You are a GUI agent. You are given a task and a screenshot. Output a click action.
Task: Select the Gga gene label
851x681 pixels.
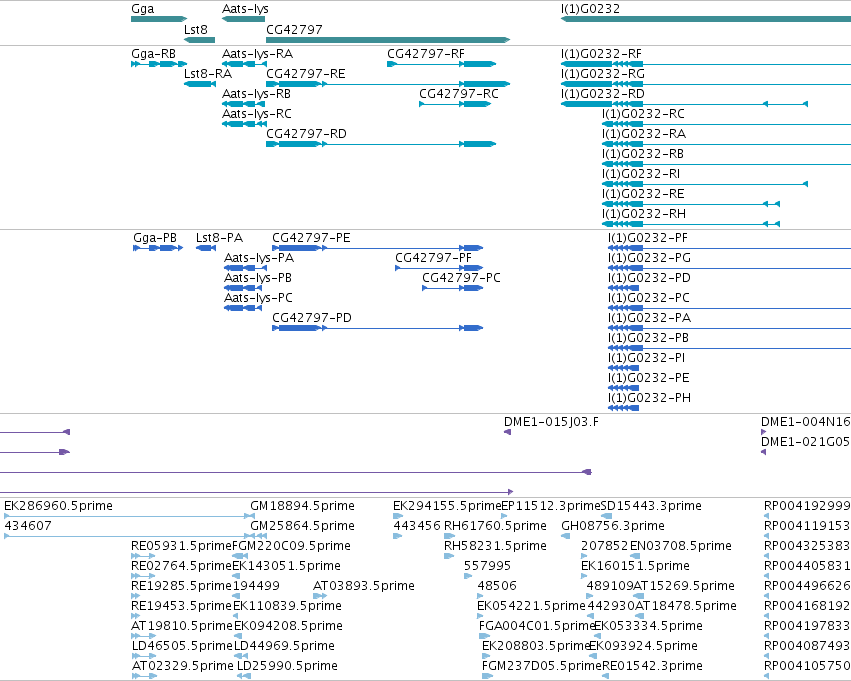click(143, 9)
